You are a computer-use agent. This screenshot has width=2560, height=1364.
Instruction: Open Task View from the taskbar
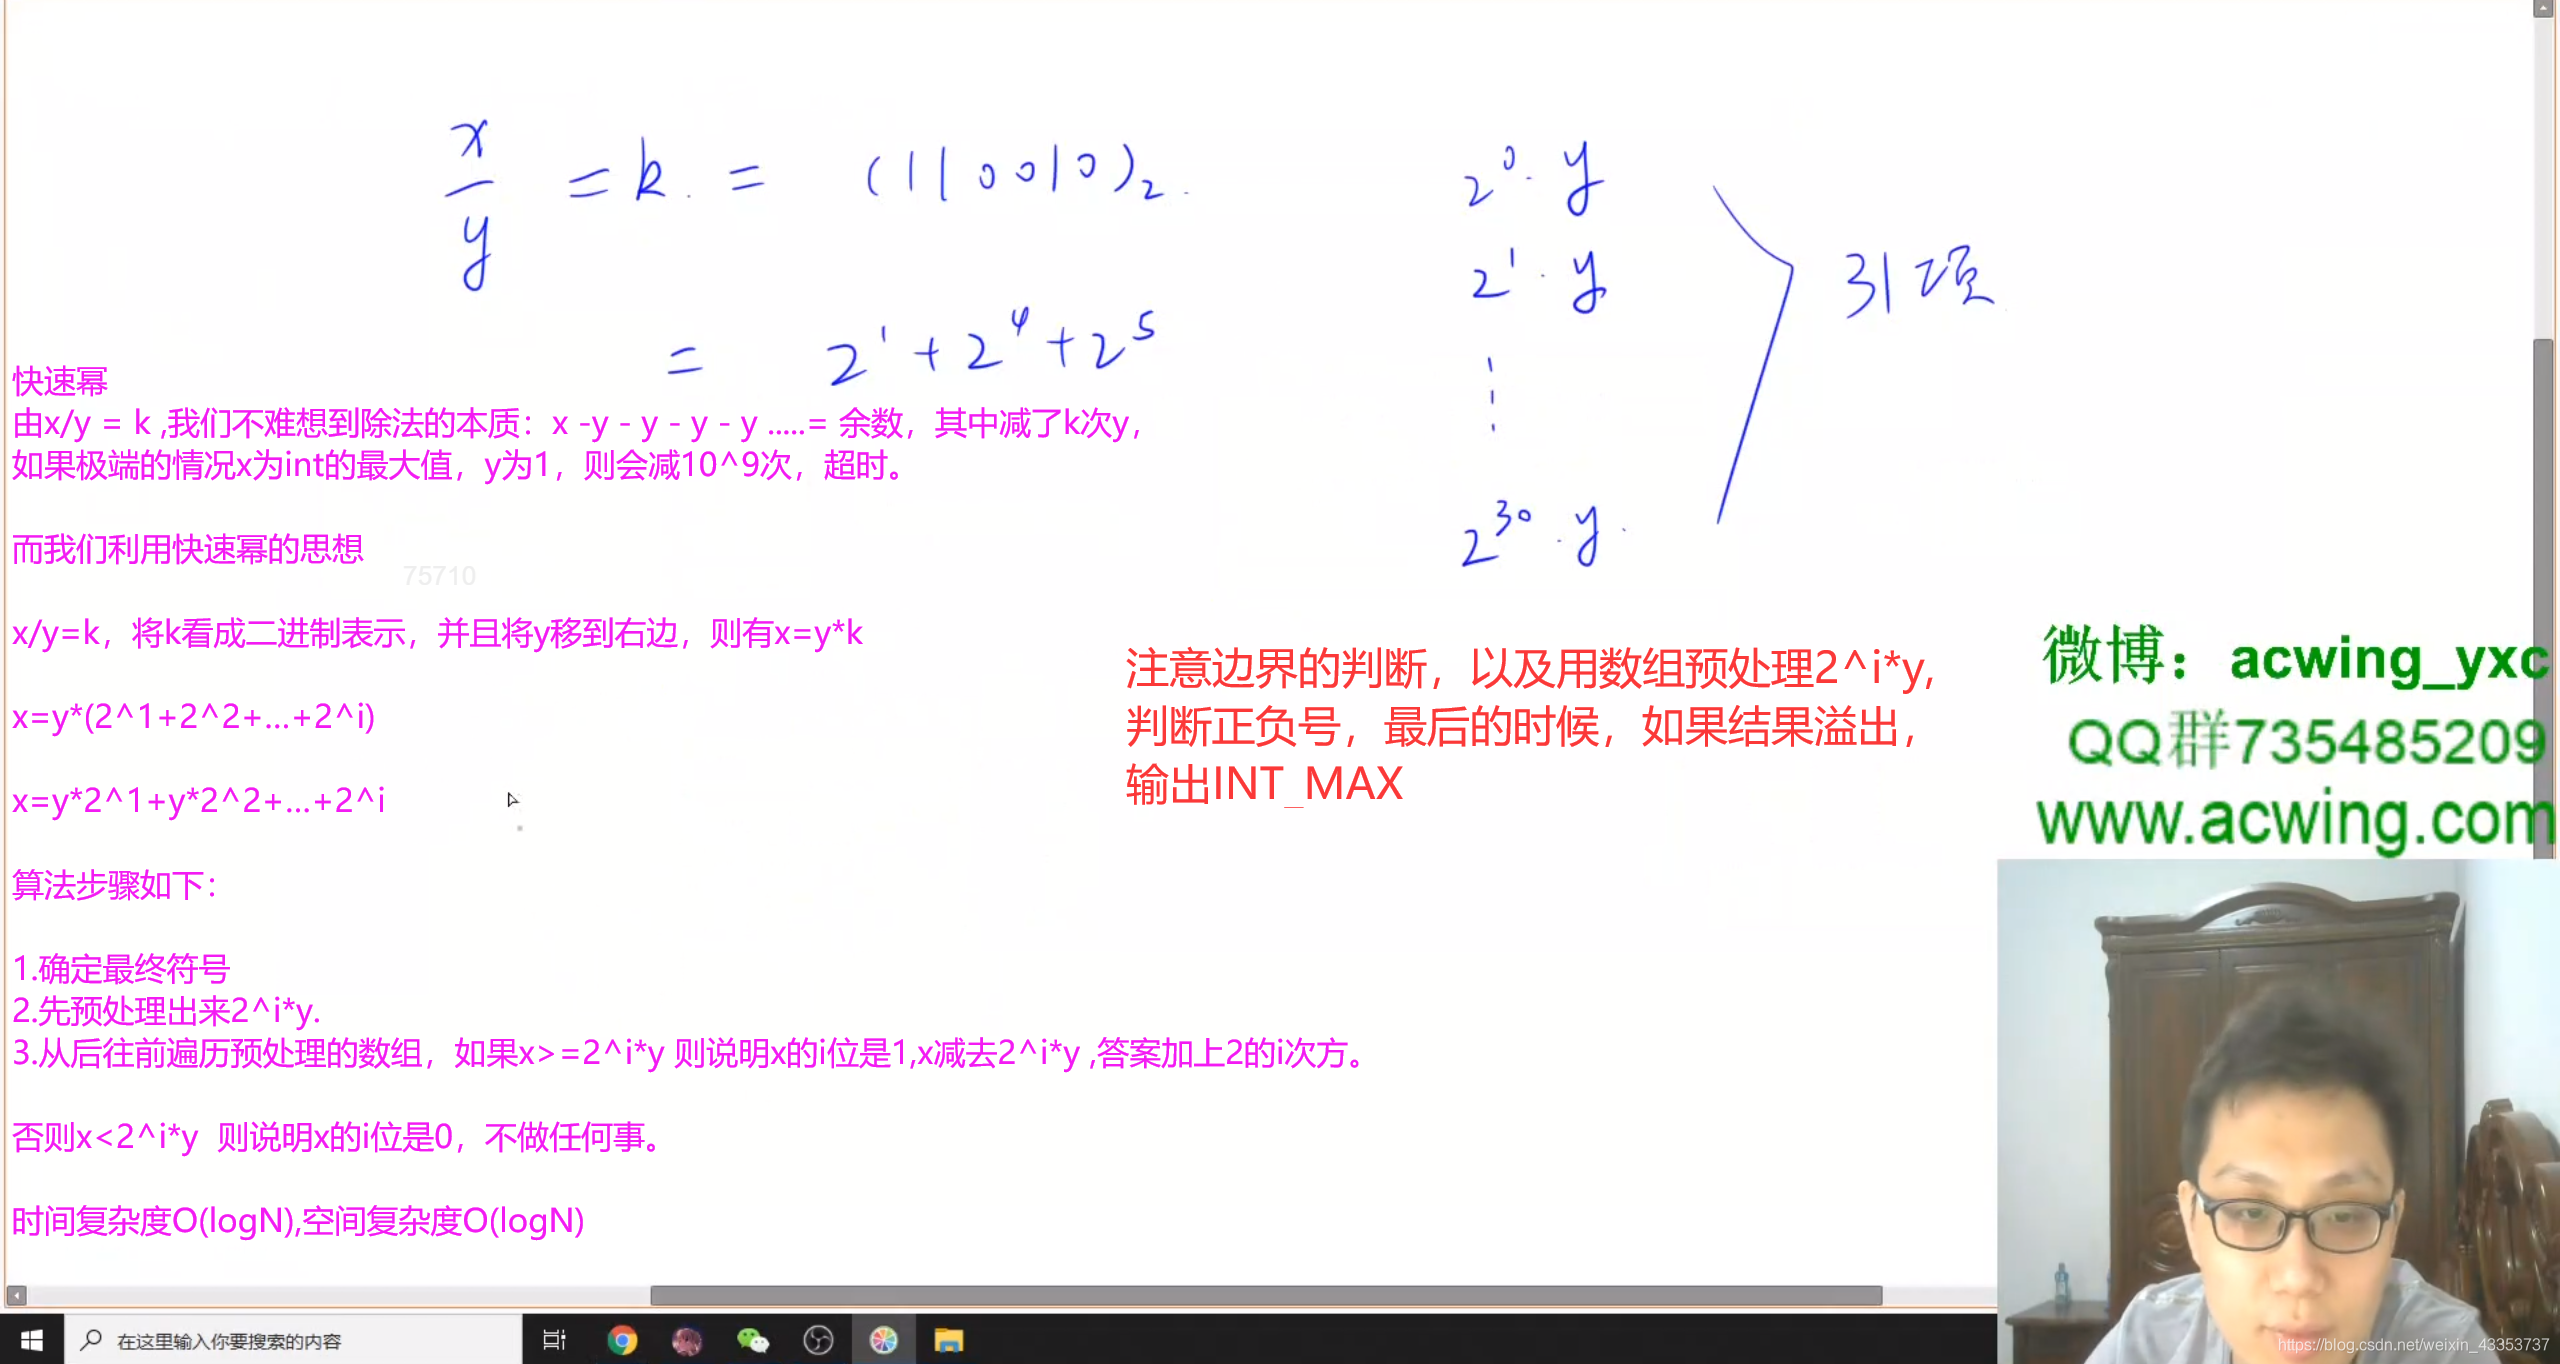553,1340
